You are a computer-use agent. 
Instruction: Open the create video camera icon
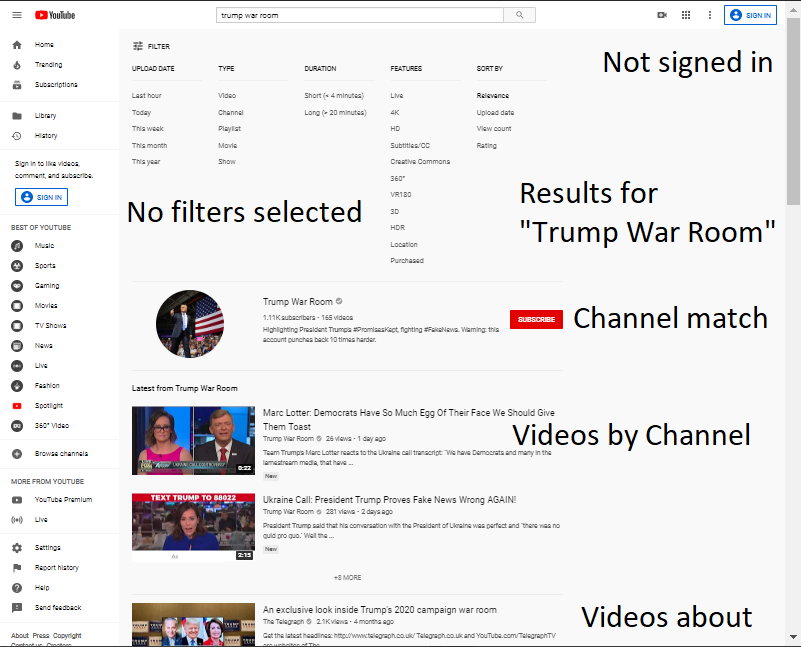point(662,15)
